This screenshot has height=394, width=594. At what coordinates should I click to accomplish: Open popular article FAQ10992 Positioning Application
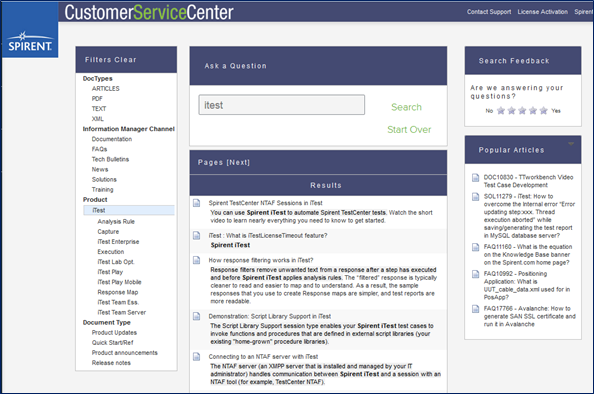[x=527, y=286]
